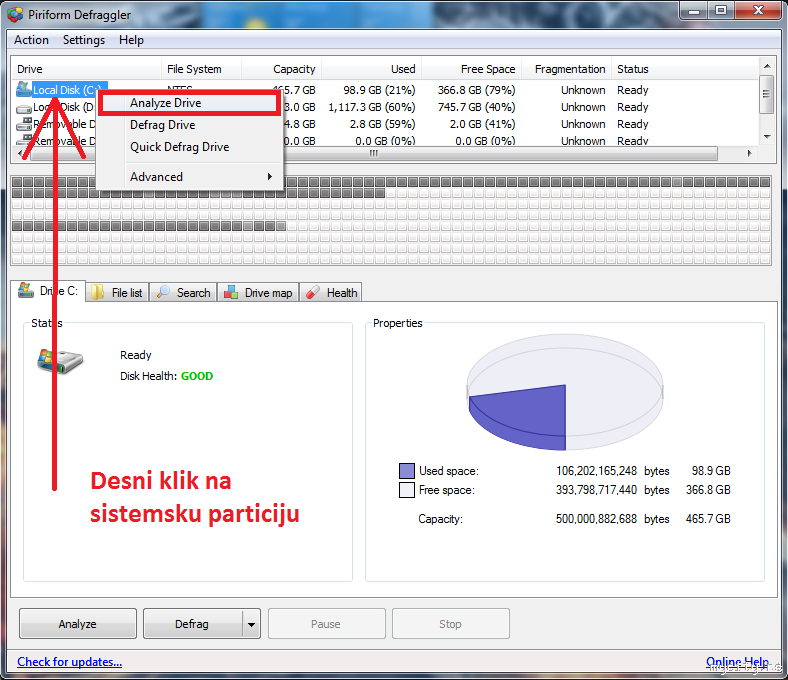Image resolution: width=788 pixels, height=680 pixels.
Task: Sort by the Used column header
Action: pyautogui.click(x=371, y=69)
